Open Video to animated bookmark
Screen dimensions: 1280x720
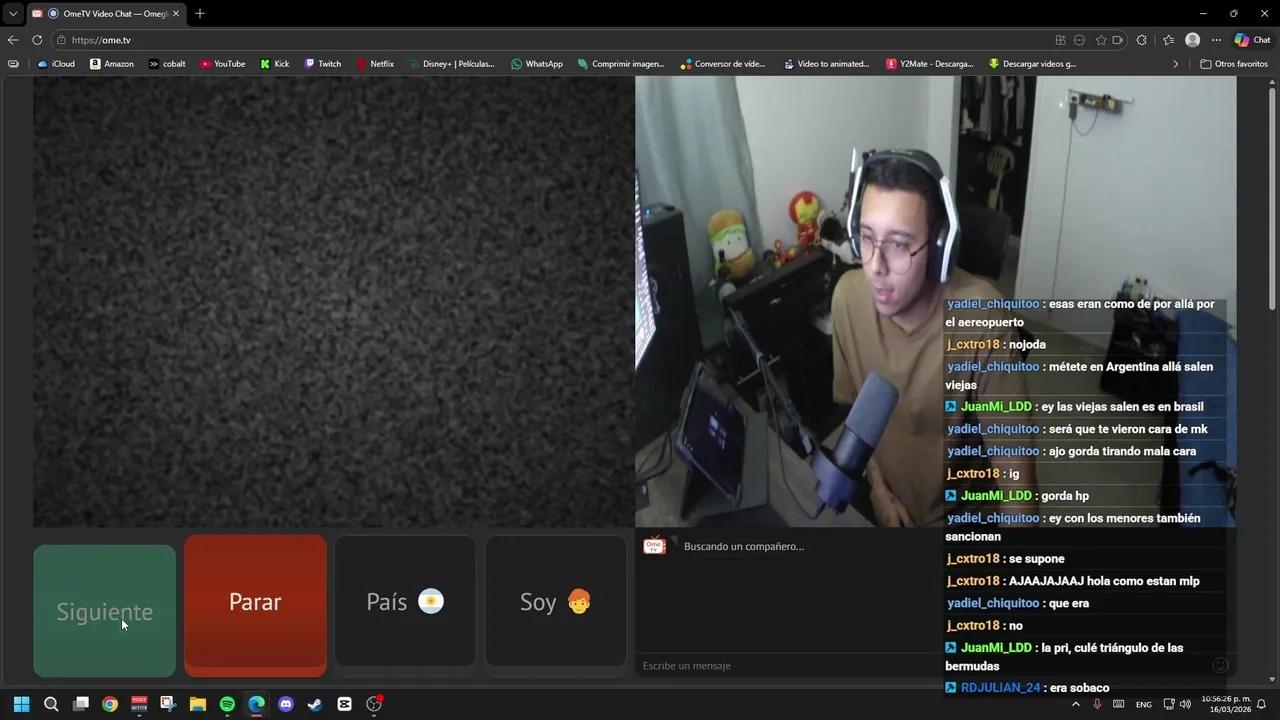click(826, 64)
